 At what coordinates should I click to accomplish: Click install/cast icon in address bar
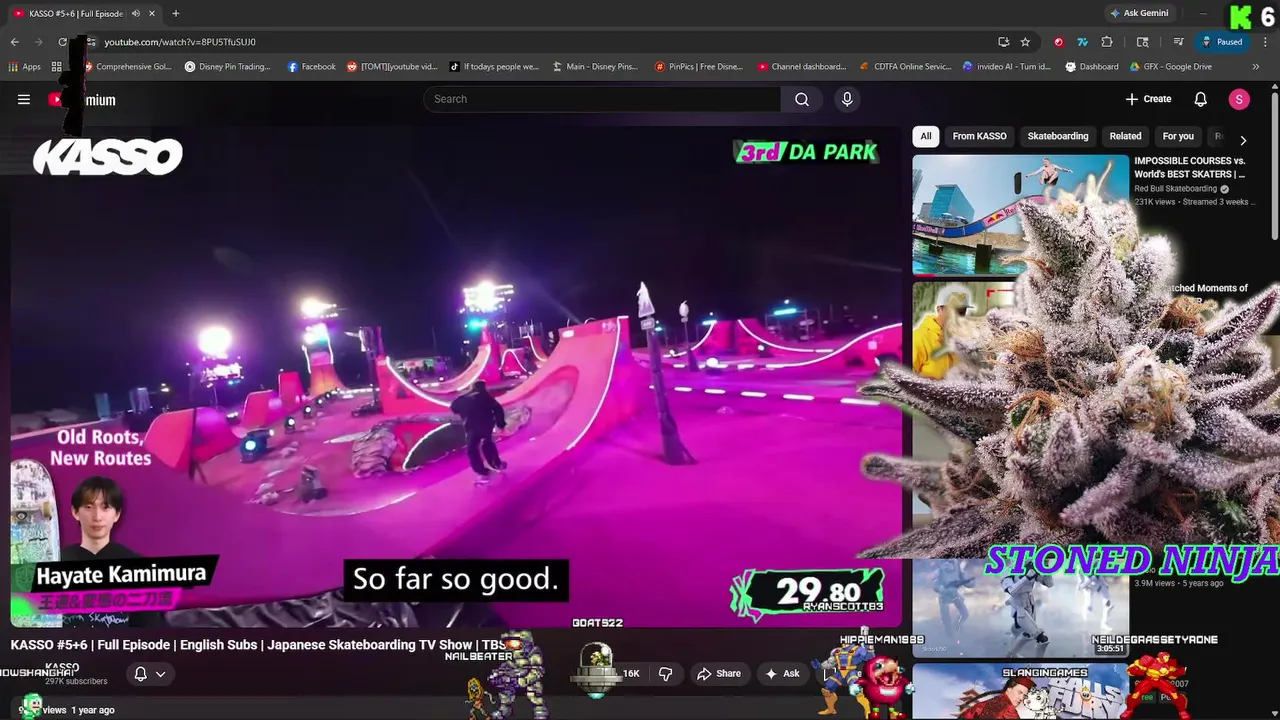click(x=1003, y=42)
